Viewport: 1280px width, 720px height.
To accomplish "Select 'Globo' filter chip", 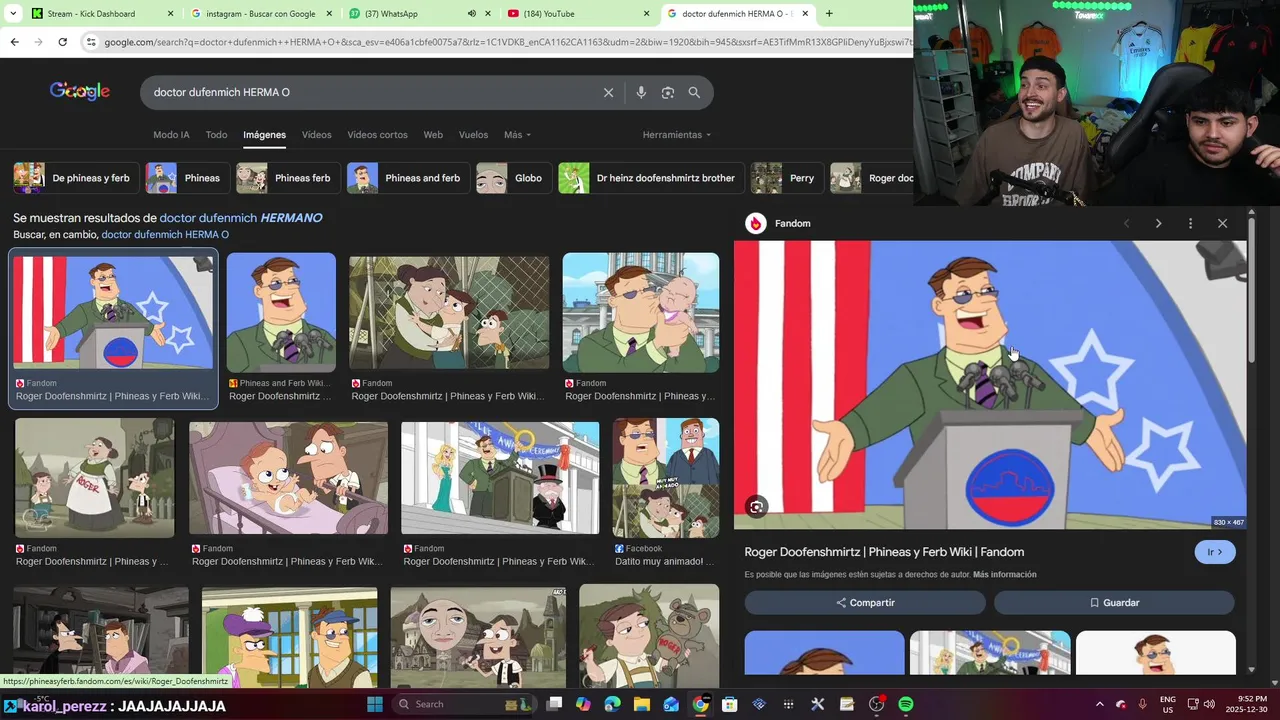I will click(x=514, y=178).
